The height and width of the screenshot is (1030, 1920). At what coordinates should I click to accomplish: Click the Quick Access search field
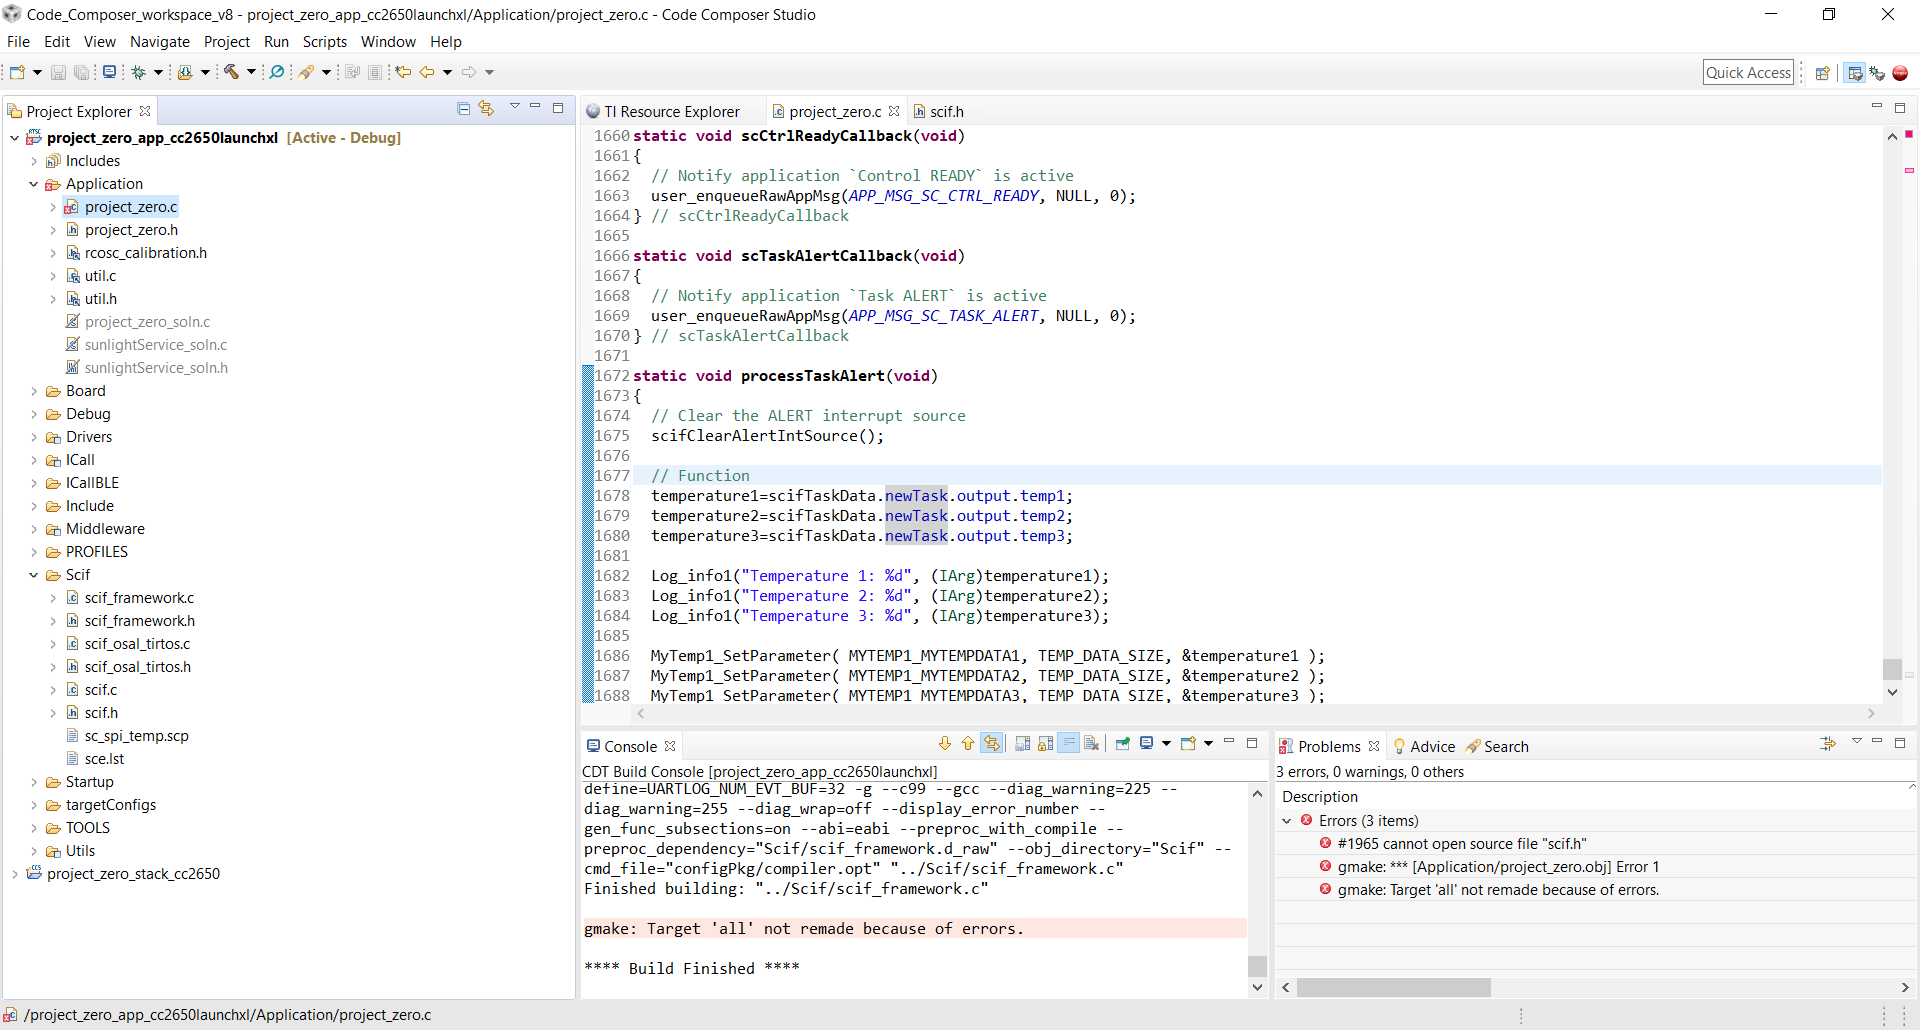click(1748, 72)
